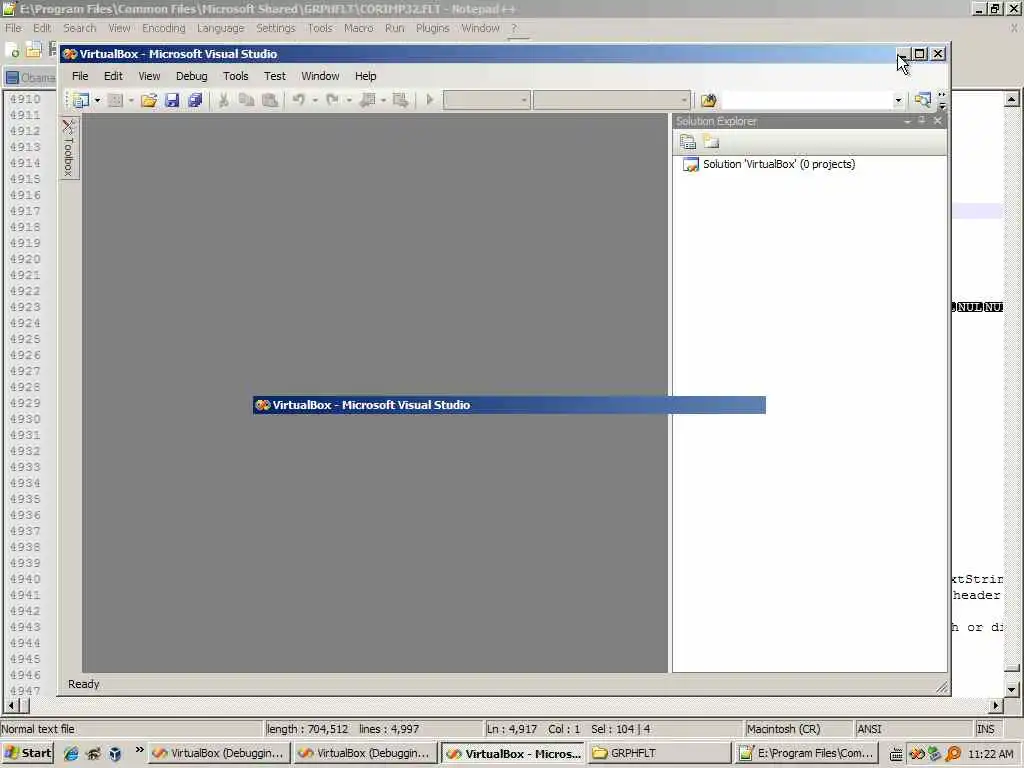Image resolution: width=1024 pixels, height=768 pixels.
Task: Click the Open File folder icon
Action: pyautogui.click(x=149, y=100)
